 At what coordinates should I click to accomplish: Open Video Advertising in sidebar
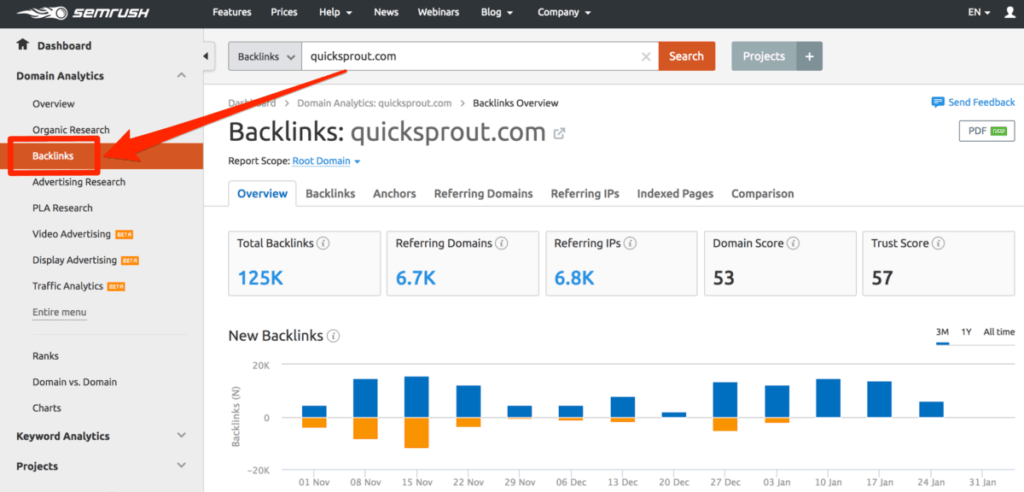72,234
